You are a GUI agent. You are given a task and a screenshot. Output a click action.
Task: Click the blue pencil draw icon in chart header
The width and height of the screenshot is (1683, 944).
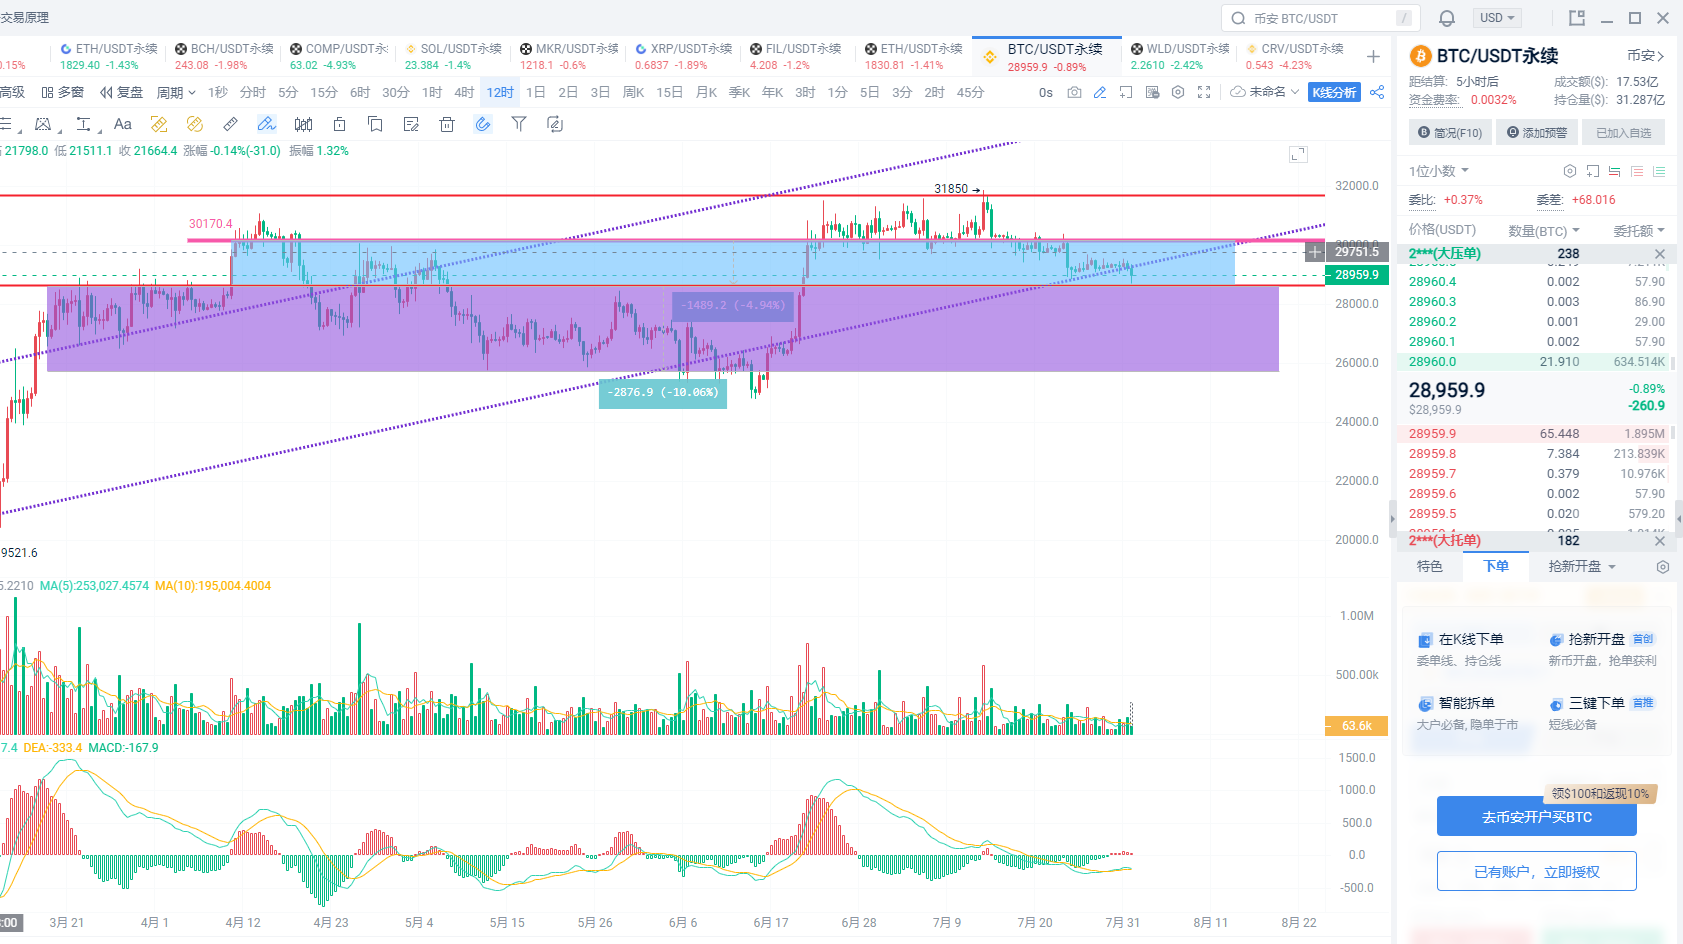1100,92
